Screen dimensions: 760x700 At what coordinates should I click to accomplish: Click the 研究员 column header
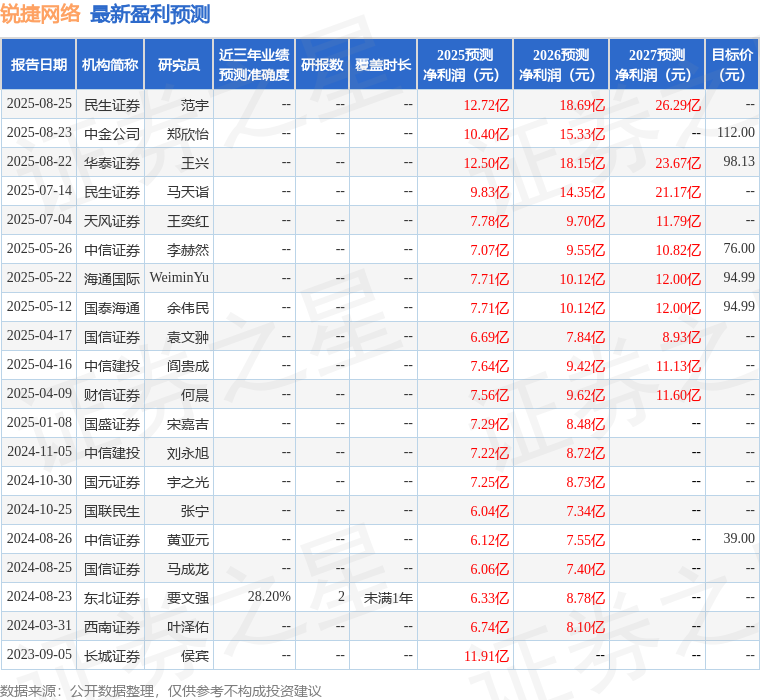pyautogui.click(x=179, y=65)
